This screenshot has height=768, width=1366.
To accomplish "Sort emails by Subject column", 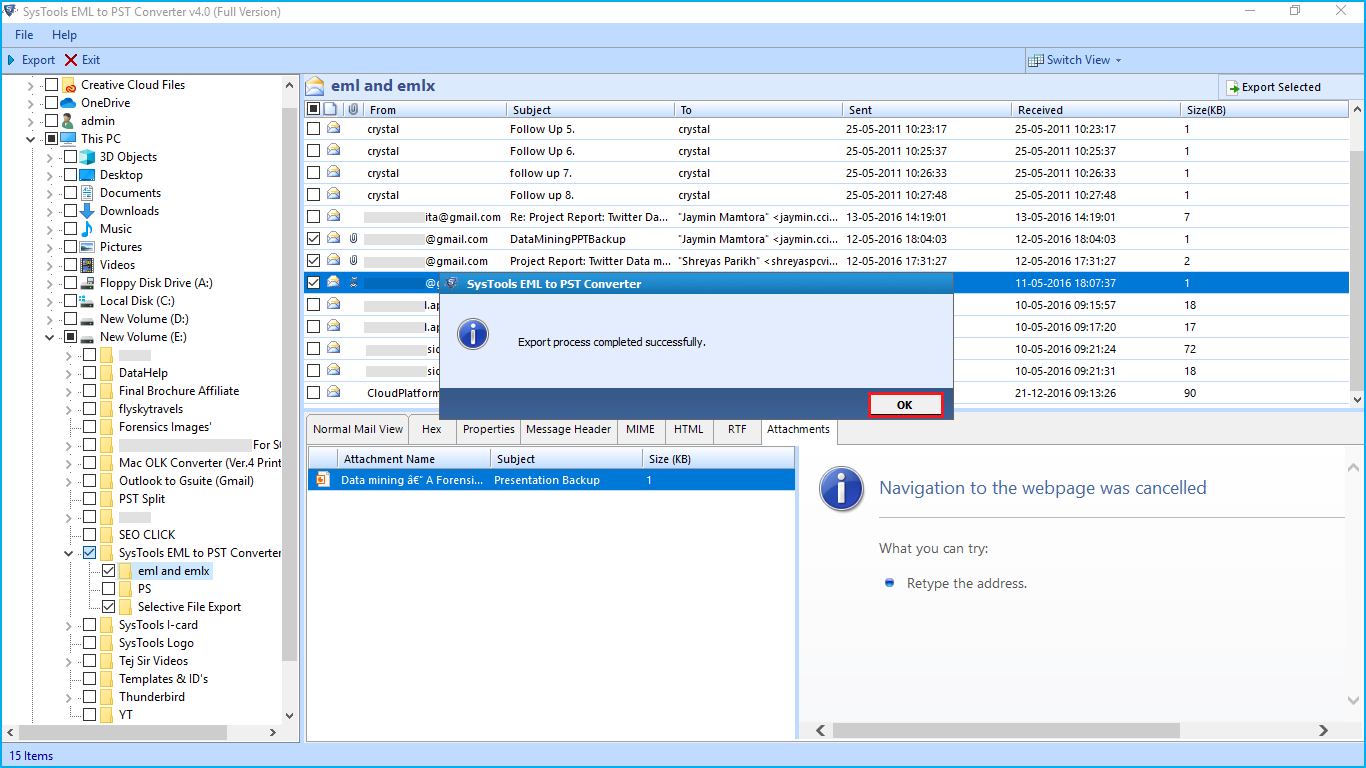I will point(589,109).
